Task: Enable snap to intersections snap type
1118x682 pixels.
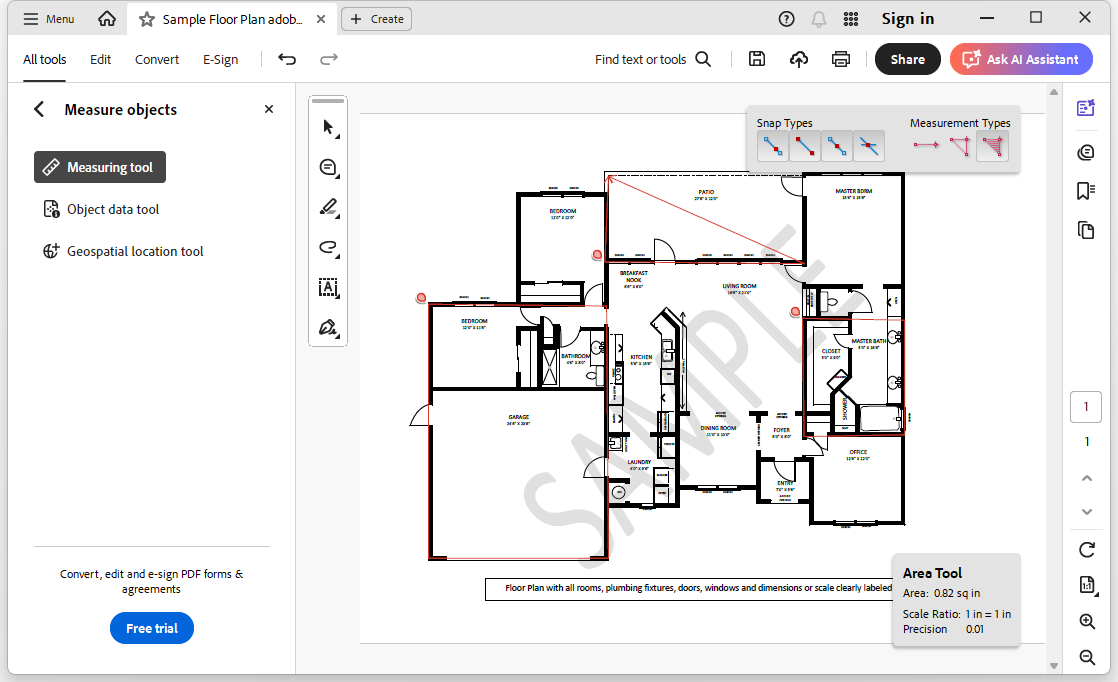Action: 868,146
